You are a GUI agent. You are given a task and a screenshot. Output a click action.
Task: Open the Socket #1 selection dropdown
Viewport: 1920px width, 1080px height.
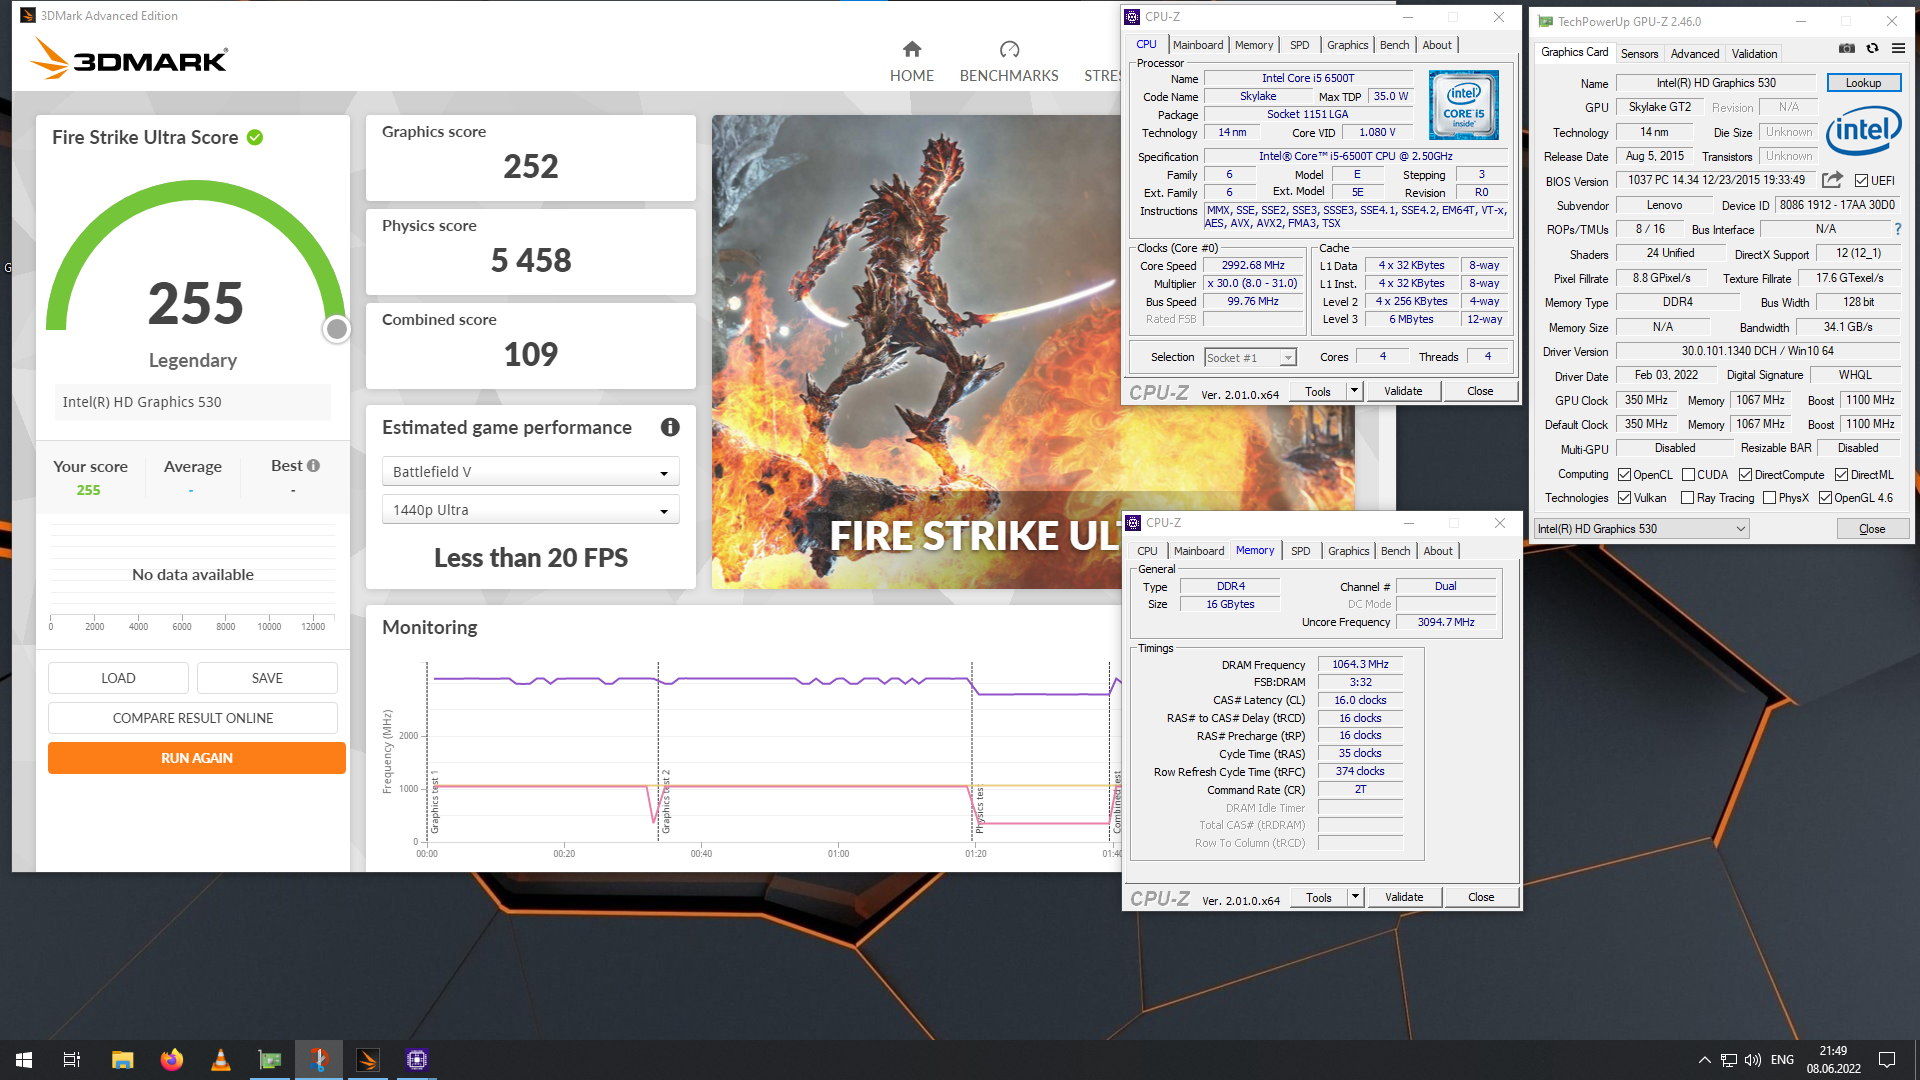coord(1250,357)
